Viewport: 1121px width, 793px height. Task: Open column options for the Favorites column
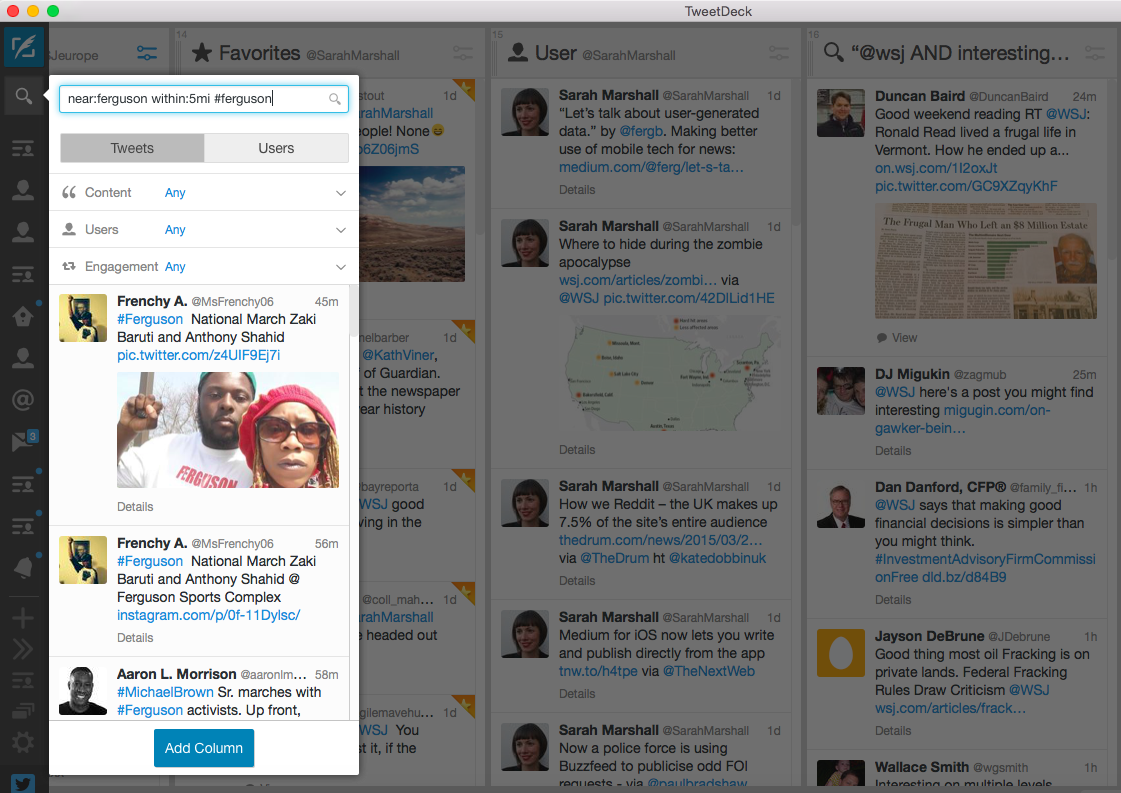(463, 54)
